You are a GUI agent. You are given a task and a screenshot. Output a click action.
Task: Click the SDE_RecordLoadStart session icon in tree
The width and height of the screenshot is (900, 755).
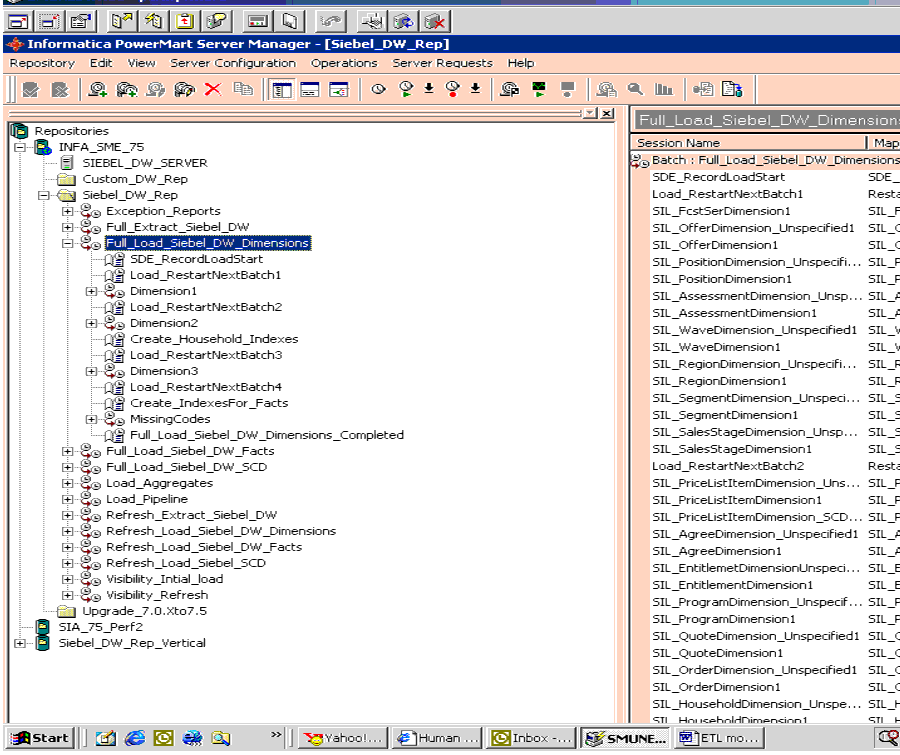114,259
